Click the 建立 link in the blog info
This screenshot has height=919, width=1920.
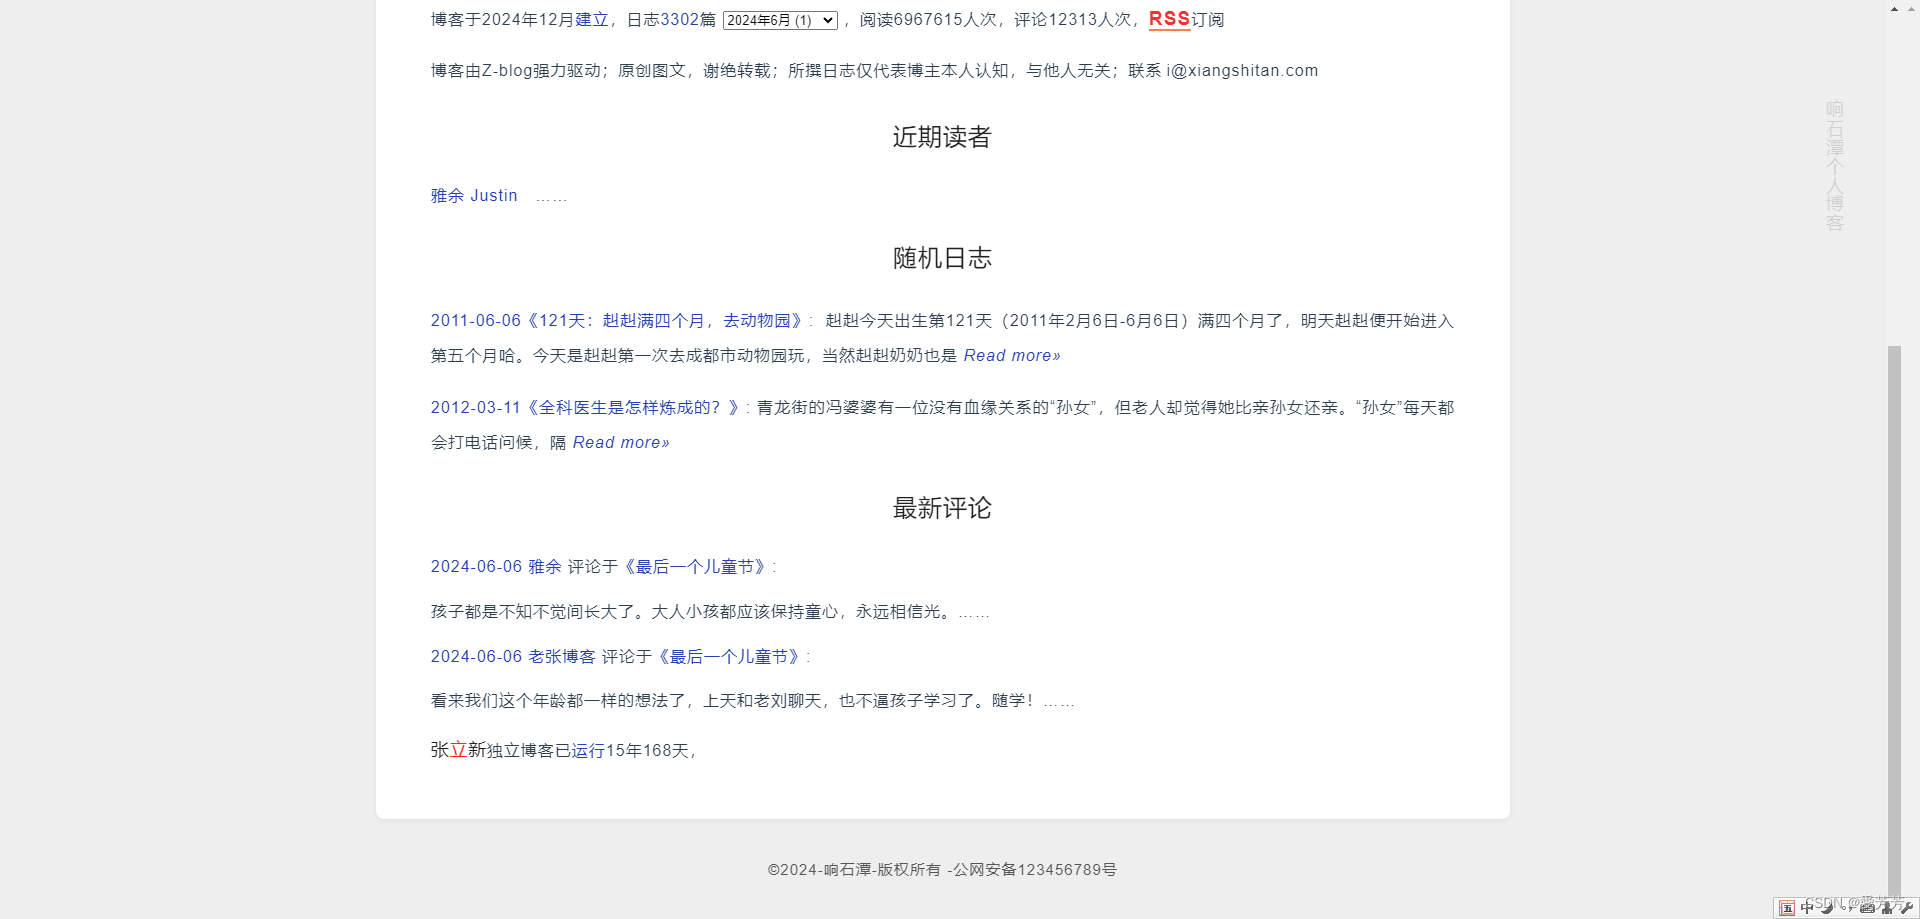tap(592, 19)
